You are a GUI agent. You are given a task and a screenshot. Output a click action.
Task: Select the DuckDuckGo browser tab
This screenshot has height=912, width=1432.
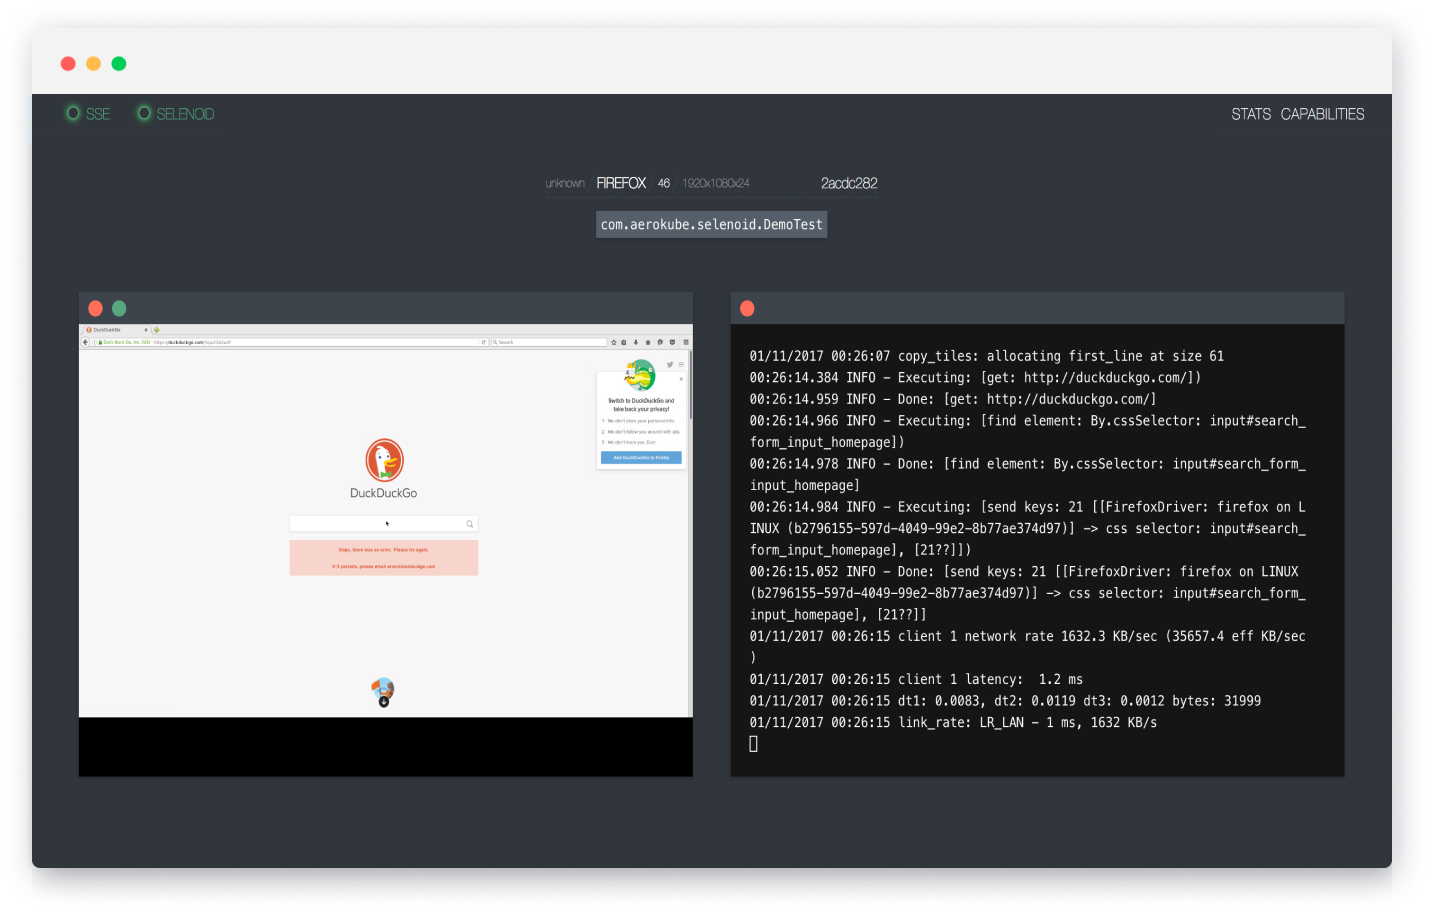click(110, 330)
